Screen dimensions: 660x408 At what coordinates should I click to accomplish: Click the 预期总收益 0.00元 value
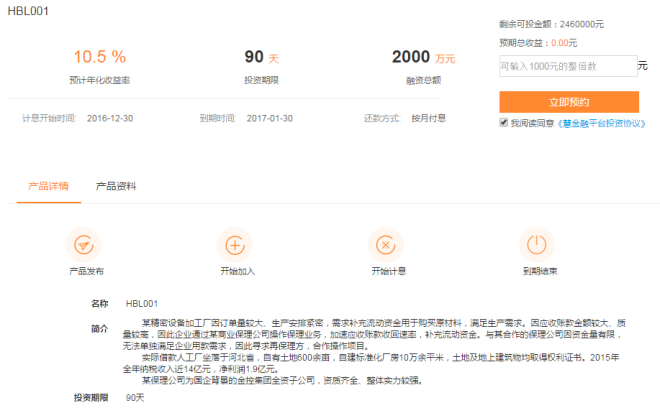564,43
